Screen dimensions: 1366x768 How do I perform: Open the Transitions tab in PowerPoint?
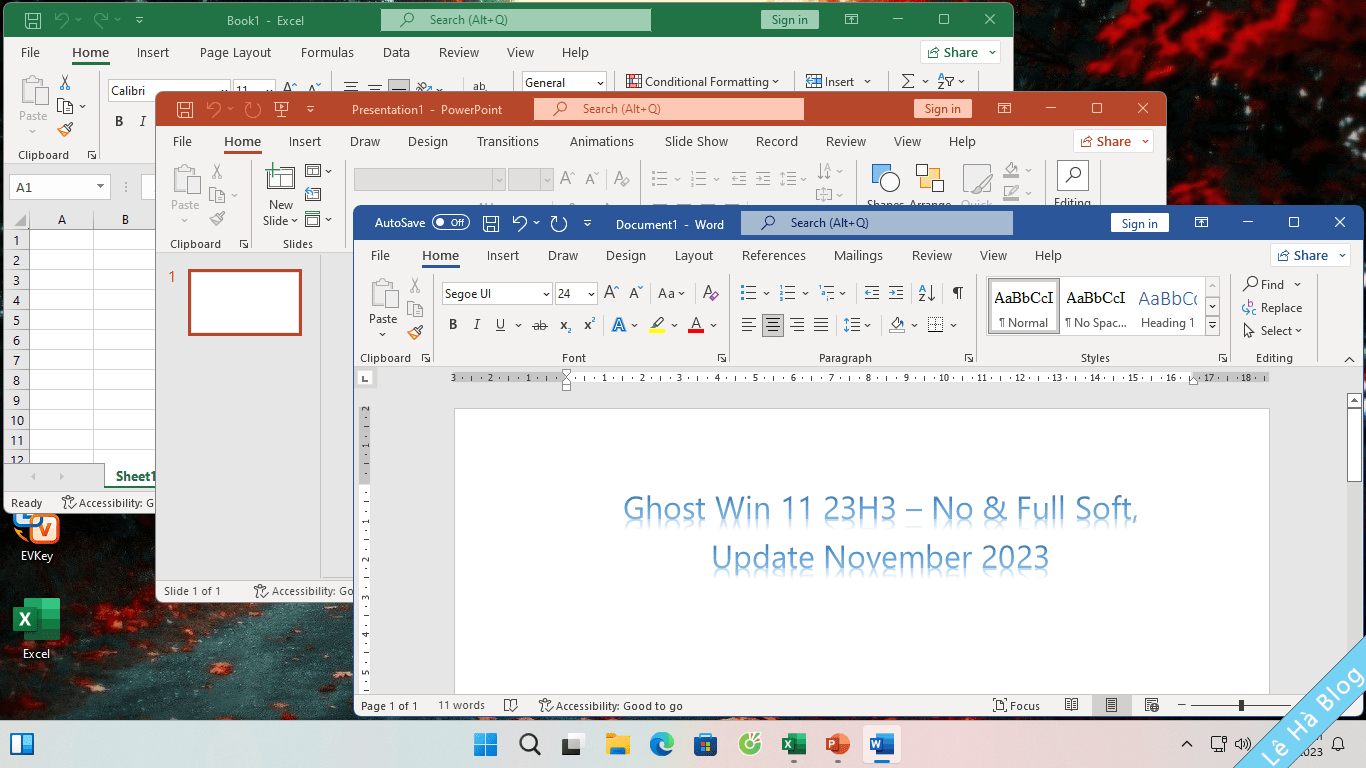click(507, 142)
